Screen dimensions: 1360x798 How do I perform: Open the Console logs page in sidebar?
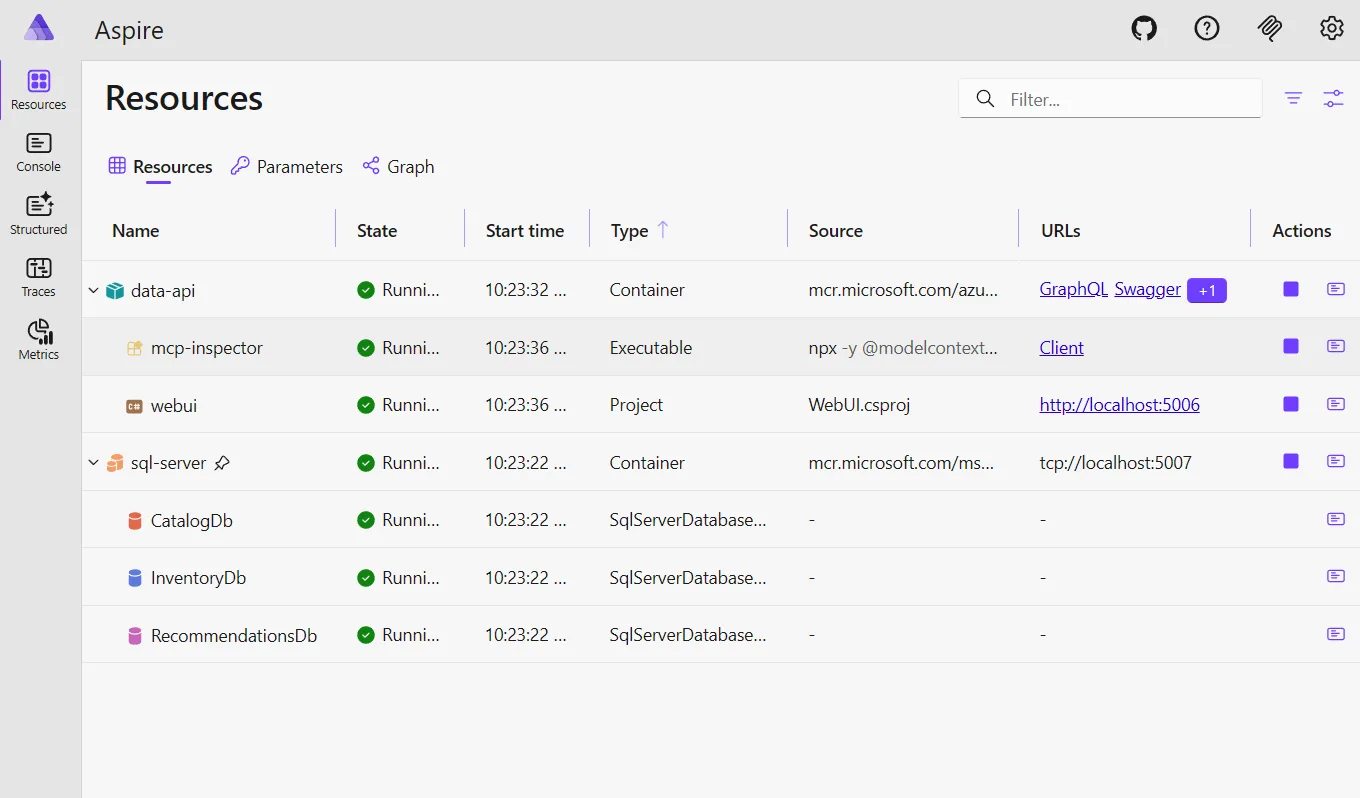(39, 153)
